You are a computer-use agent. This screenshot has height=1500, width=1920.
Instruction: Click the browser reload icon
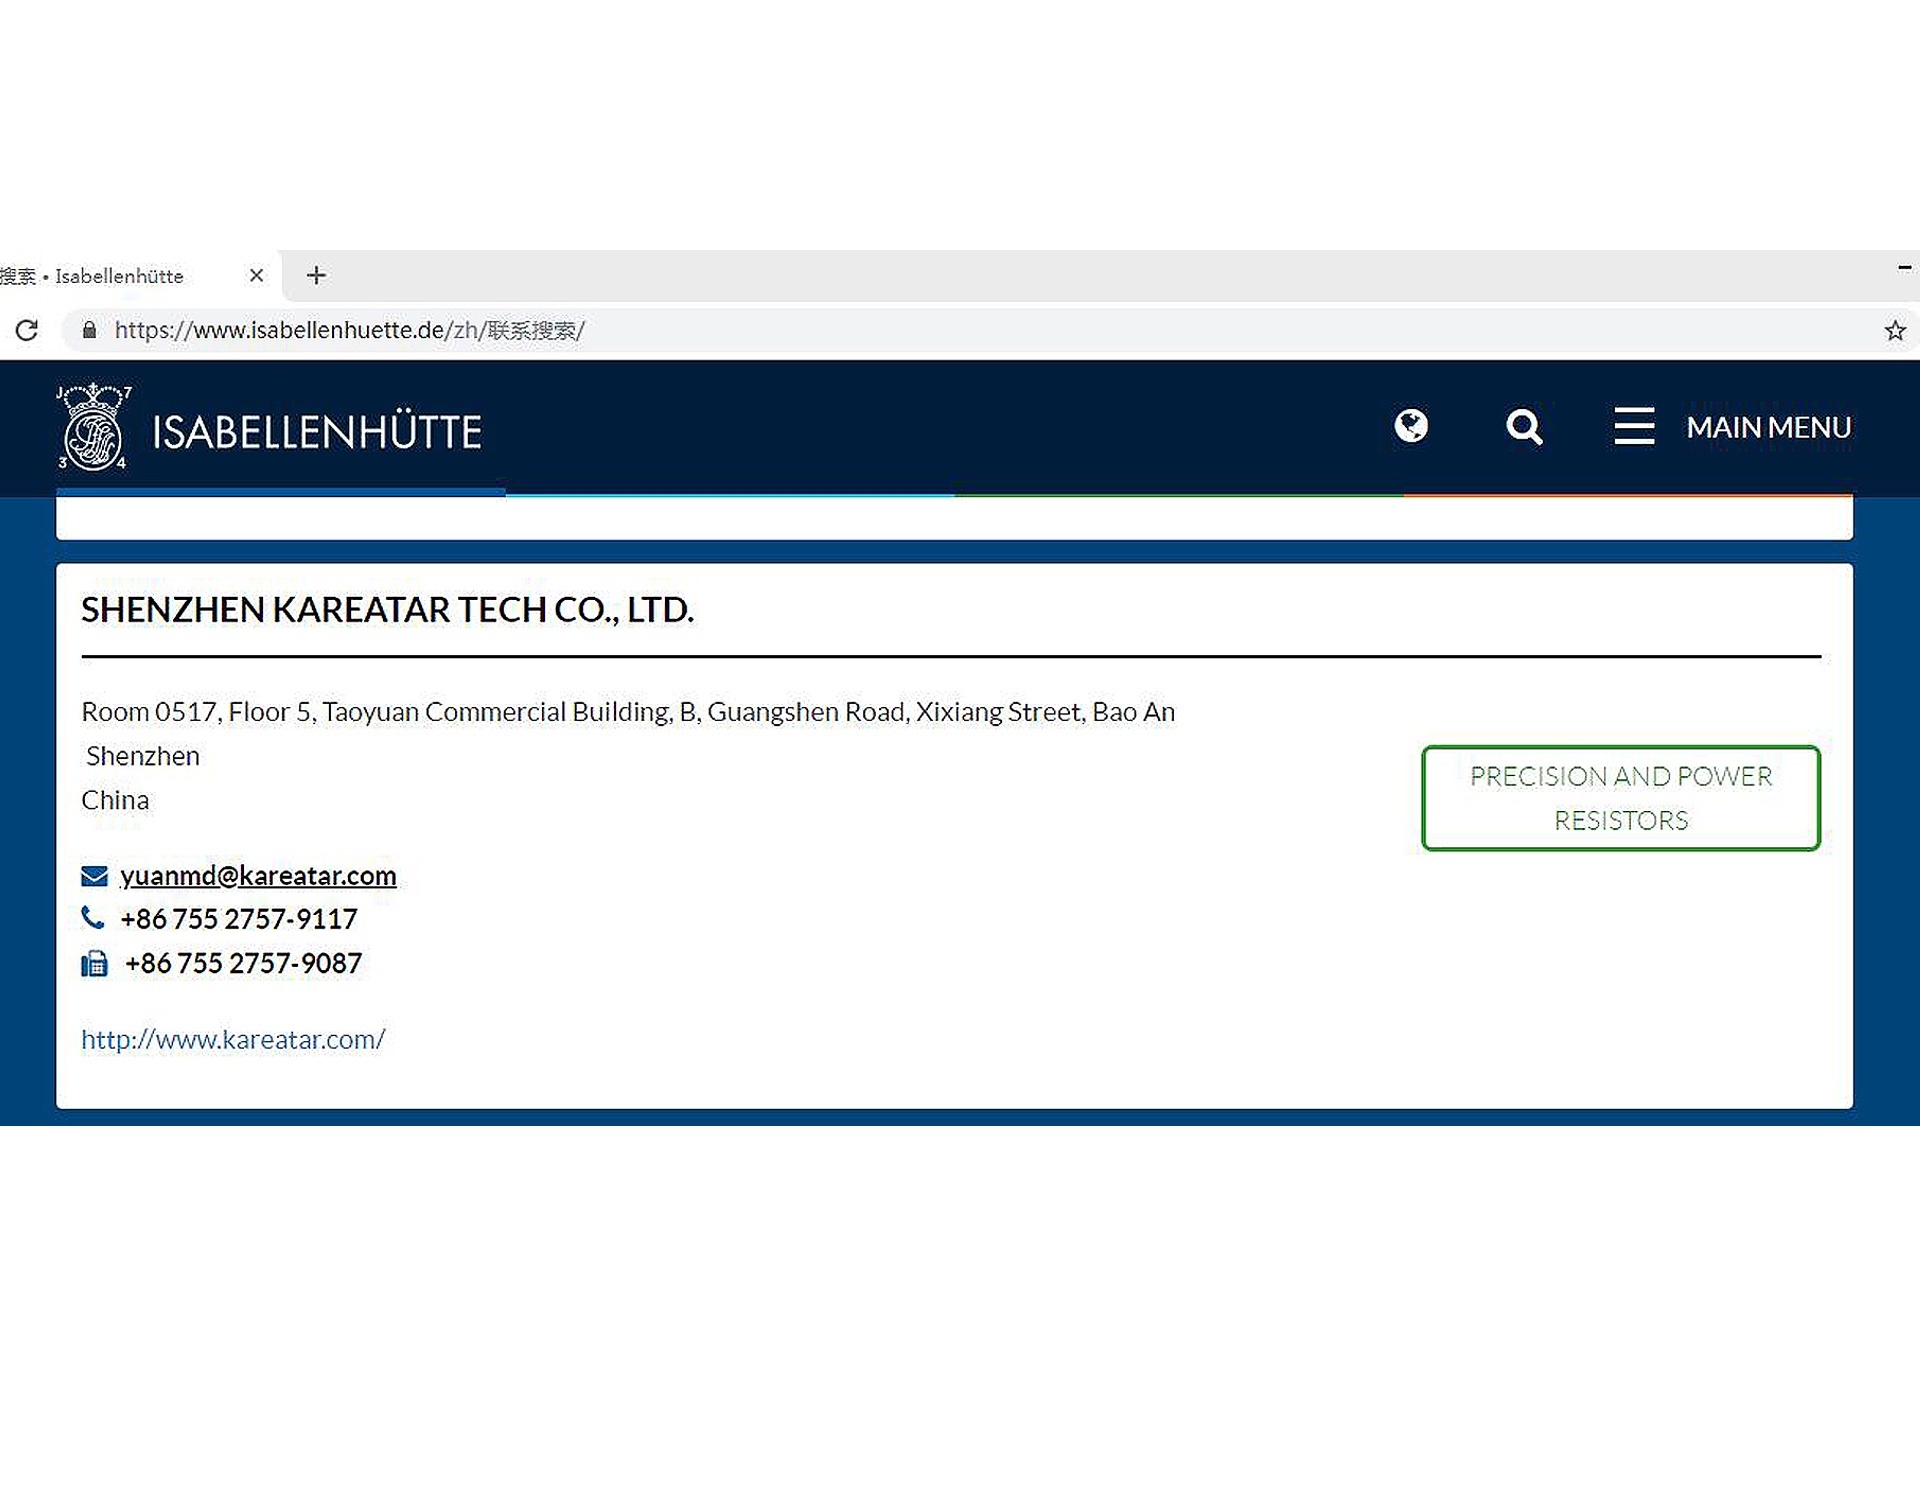(x=27, y=330)
